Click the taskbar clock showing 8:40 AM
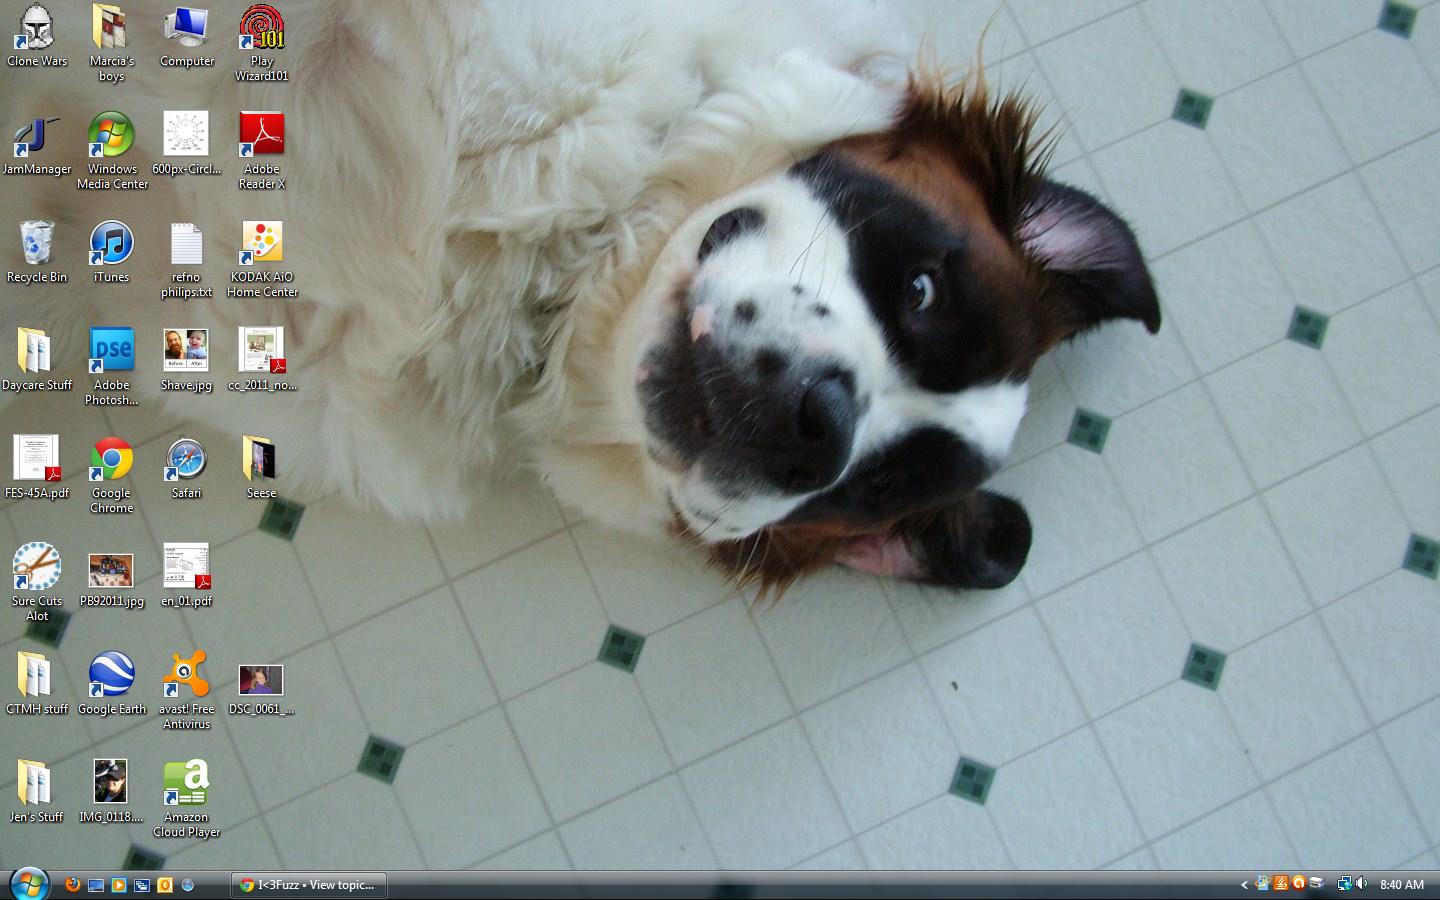 [x=1401, y=885]
